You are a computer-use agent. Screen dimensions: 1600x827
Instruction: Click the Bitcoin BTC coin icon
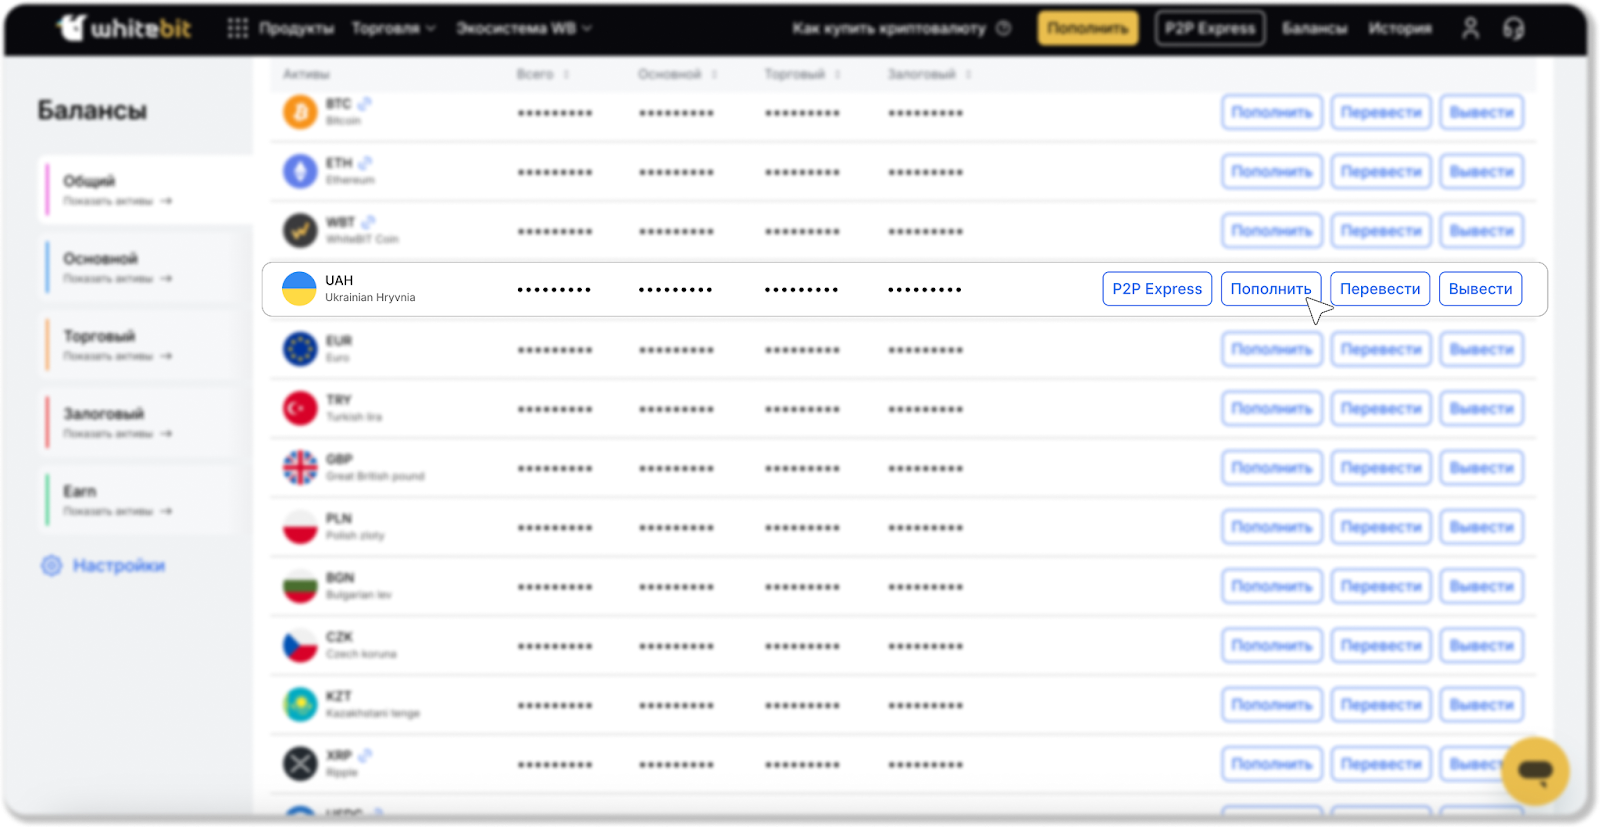[x=299, y=112]
